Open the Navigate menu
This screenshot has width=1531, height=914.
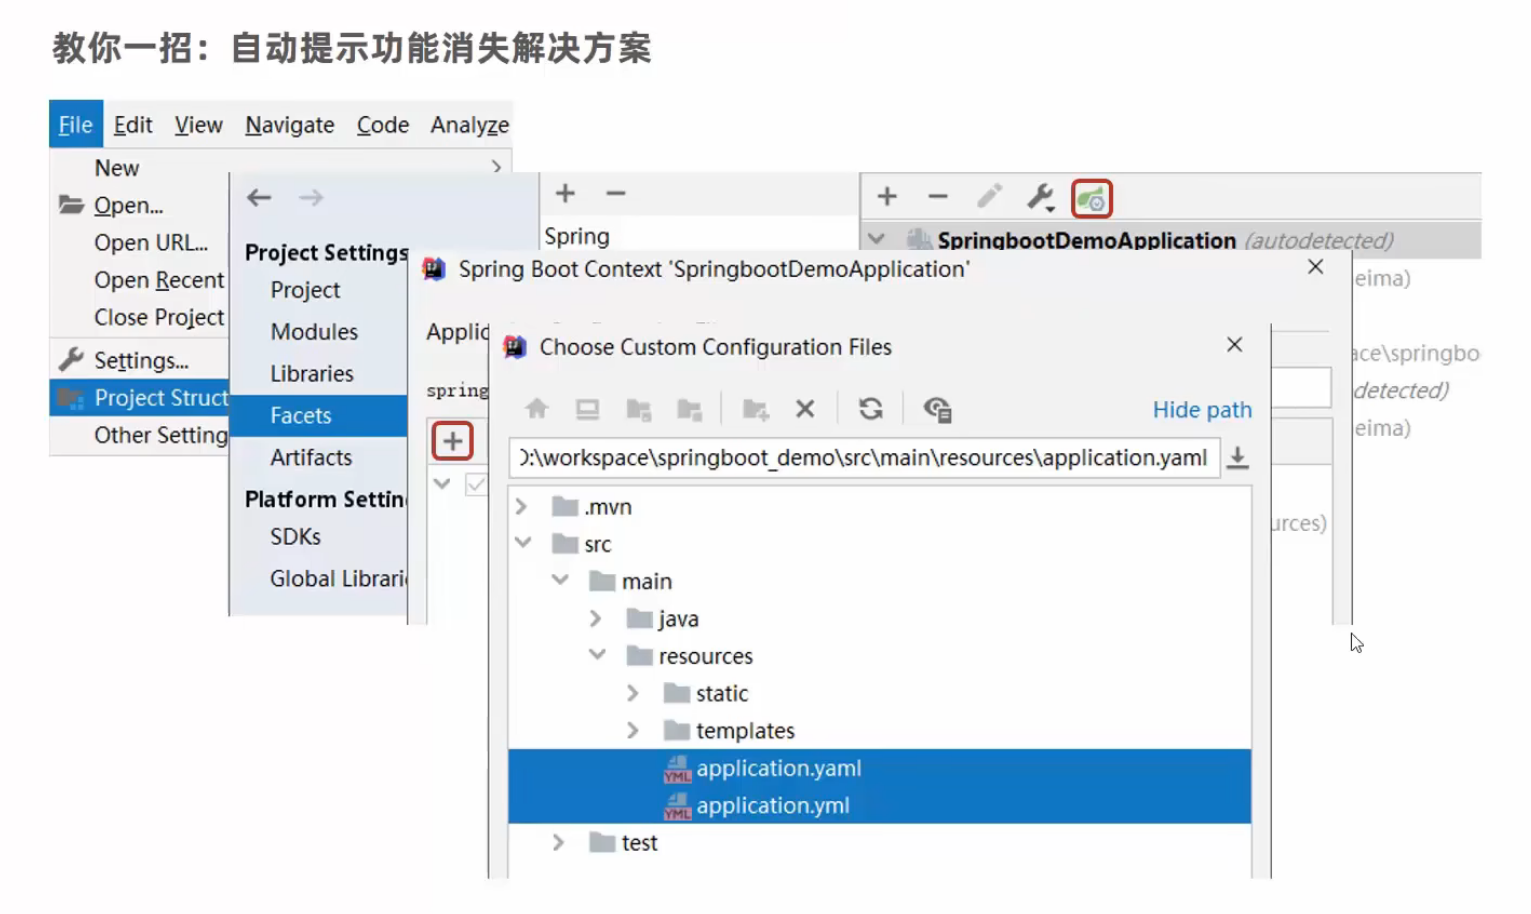point(290,125)
